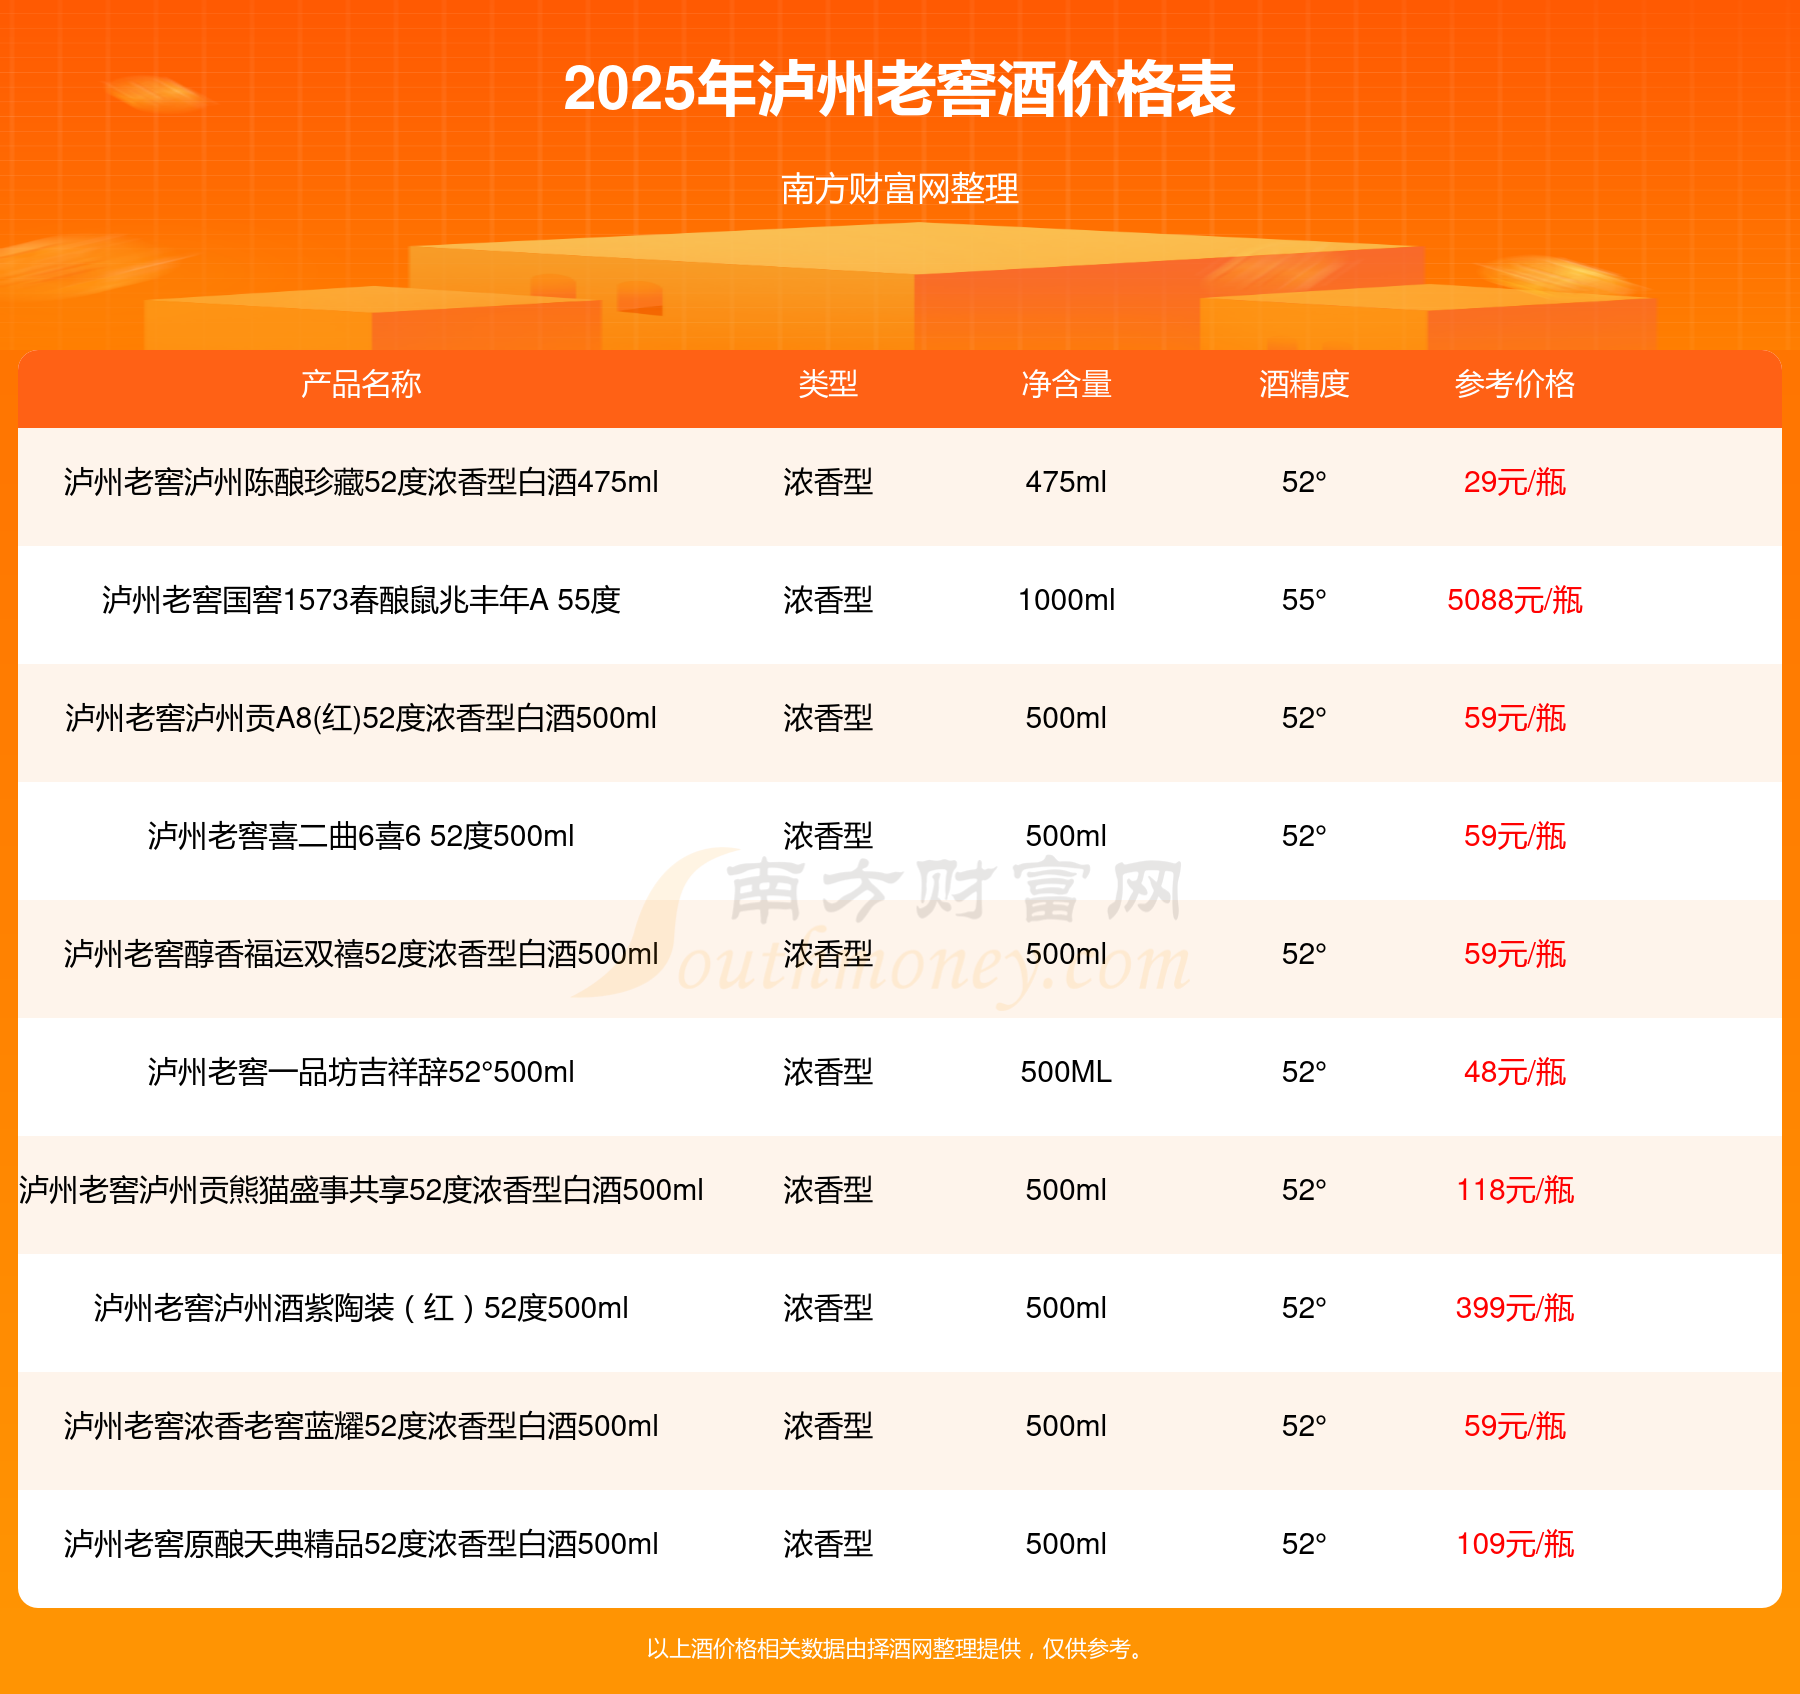Click 浓香型 type in the 蓝耀 row
Screen dimensions: 1800x1694
(x=828, y=1426)
